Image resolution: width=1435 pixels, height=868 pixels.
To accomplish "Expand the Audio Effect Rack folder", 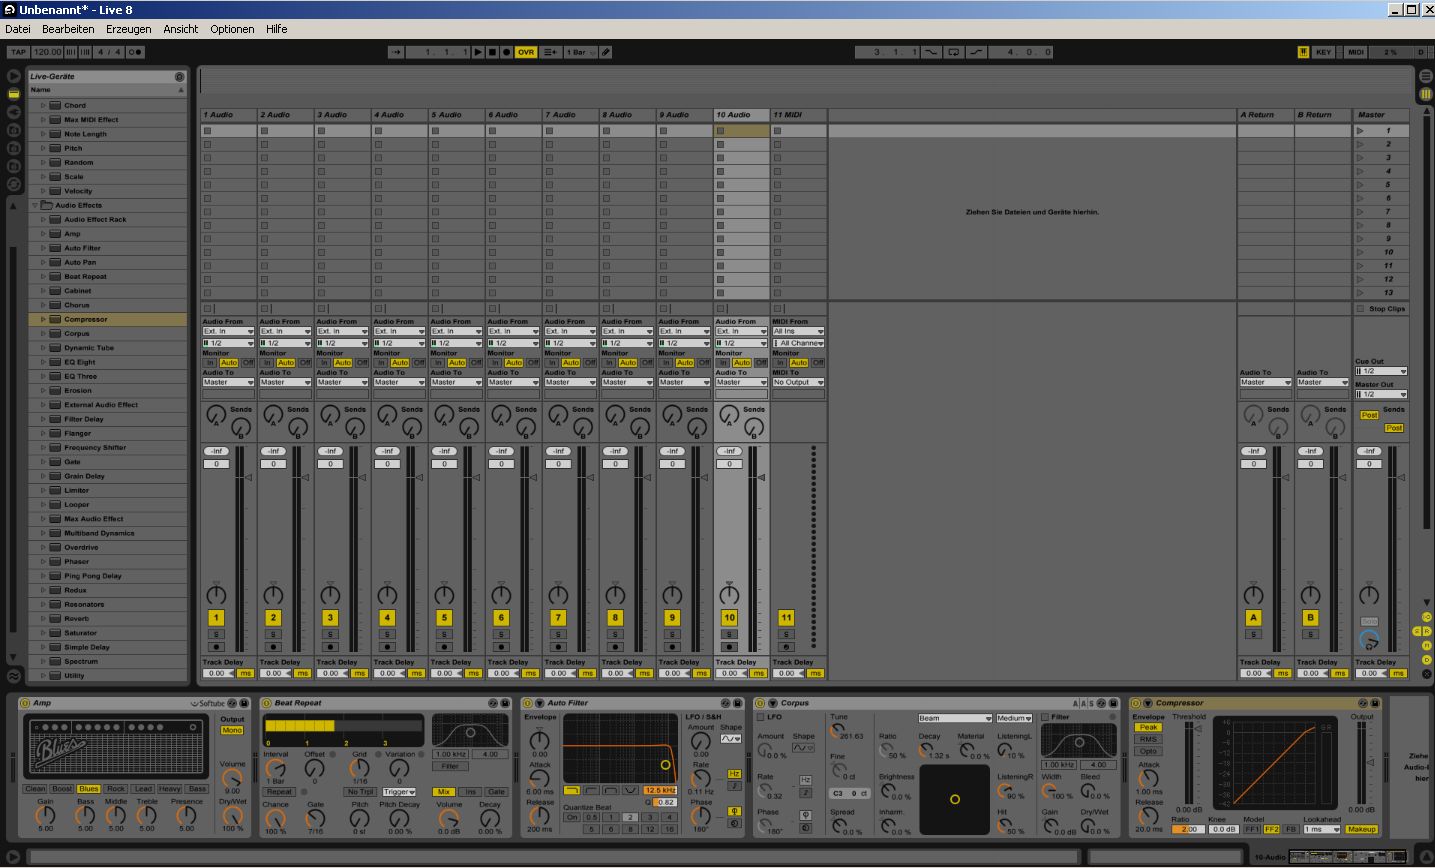I will tap(43, 219).
